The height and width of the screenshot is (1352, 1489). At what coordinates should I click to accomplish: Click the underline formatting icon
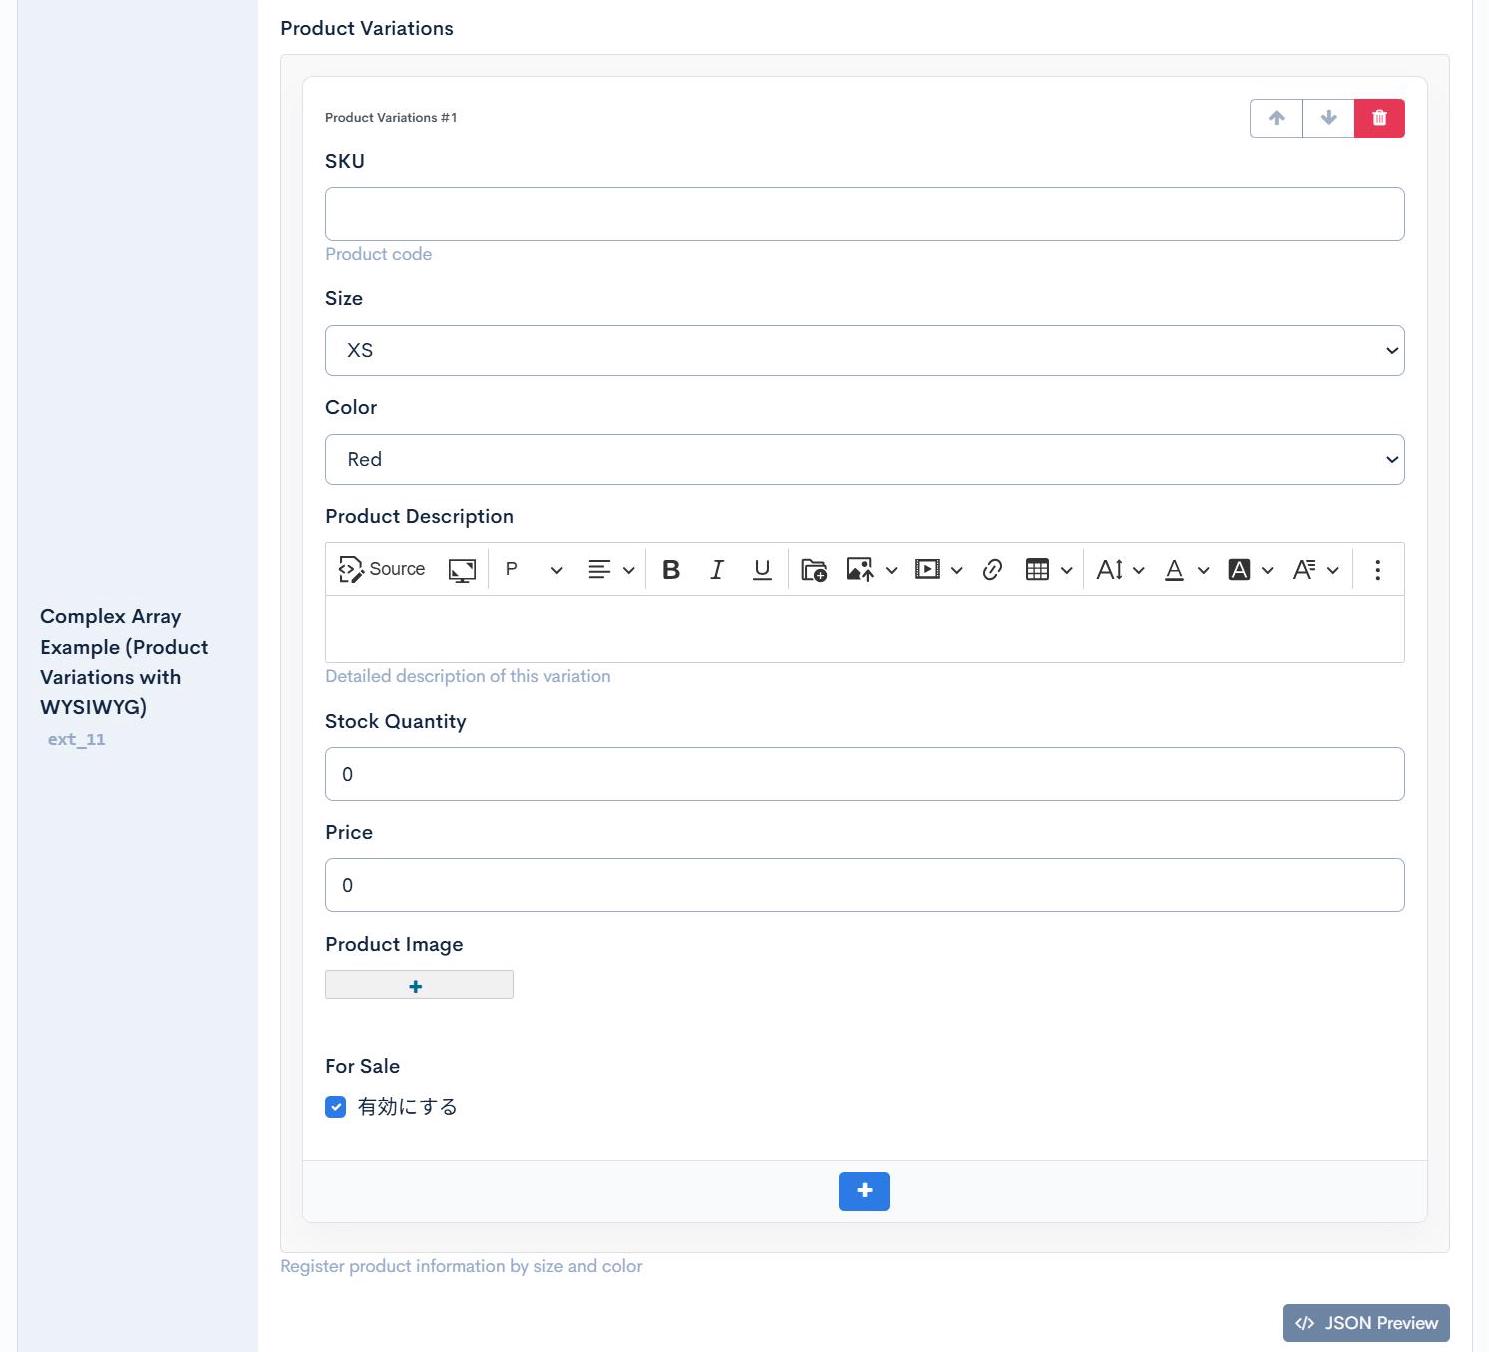point(762,570)
